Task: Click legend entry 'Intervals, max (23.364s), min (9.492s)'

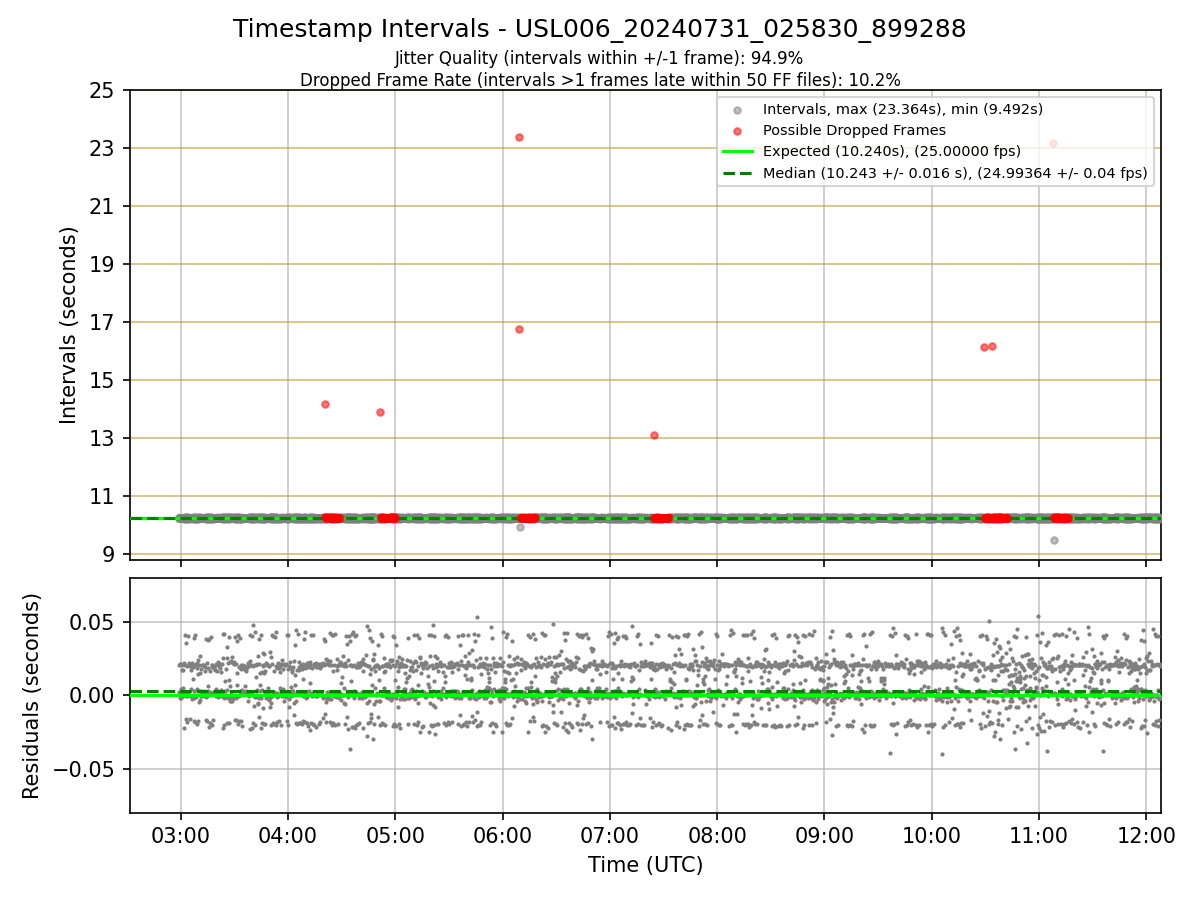Action: pyautogui.click(x=903, y=109)
